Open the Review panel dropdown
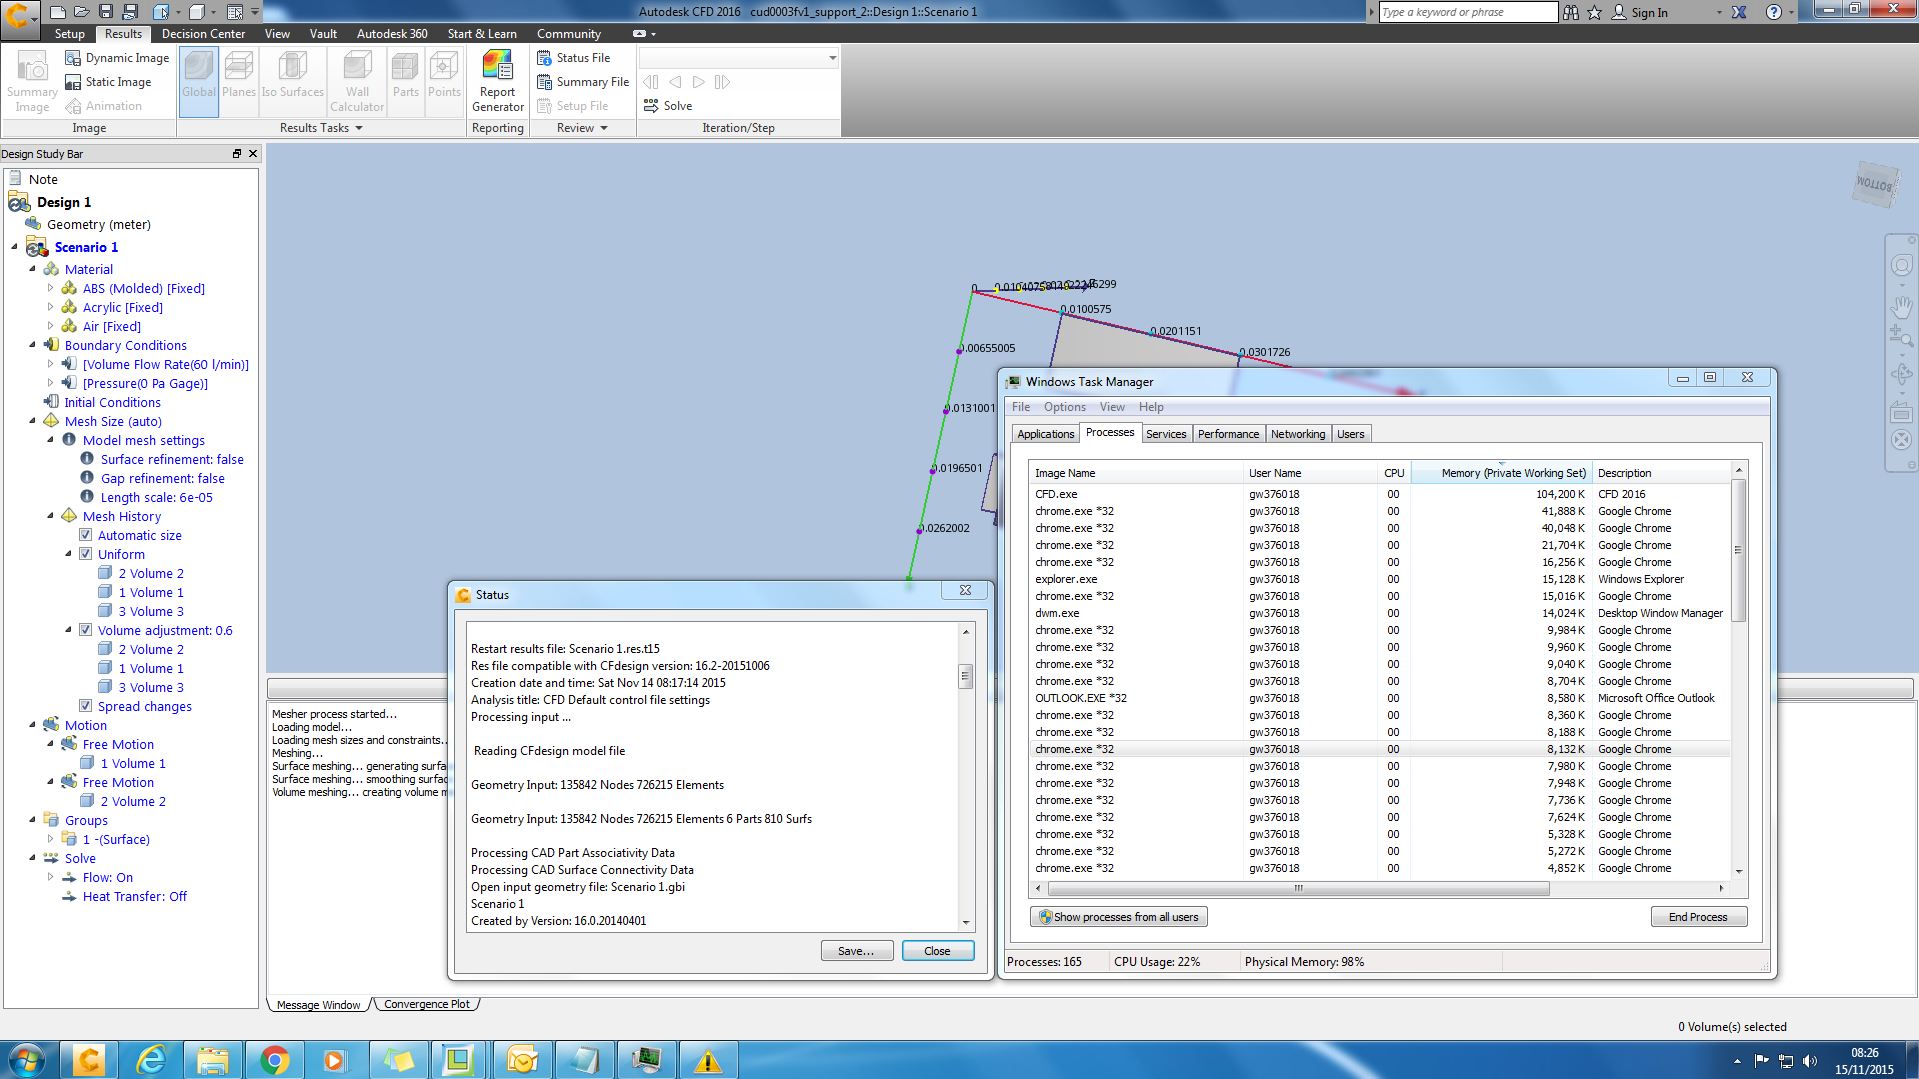Screen dimensions: 1919x1079 point(582,128)
